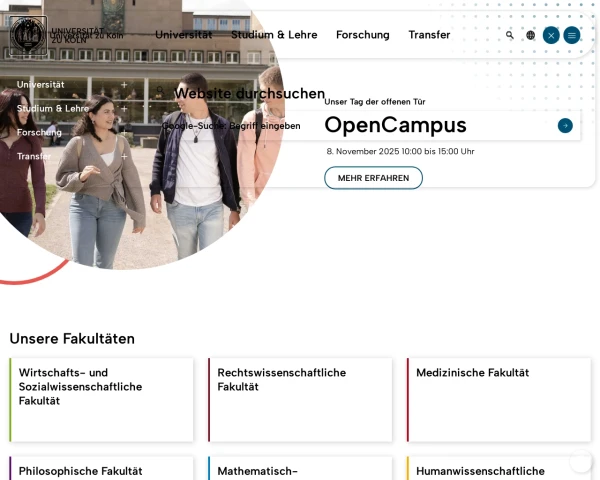Select Transfer in top navigation bar

click(429, 35)
